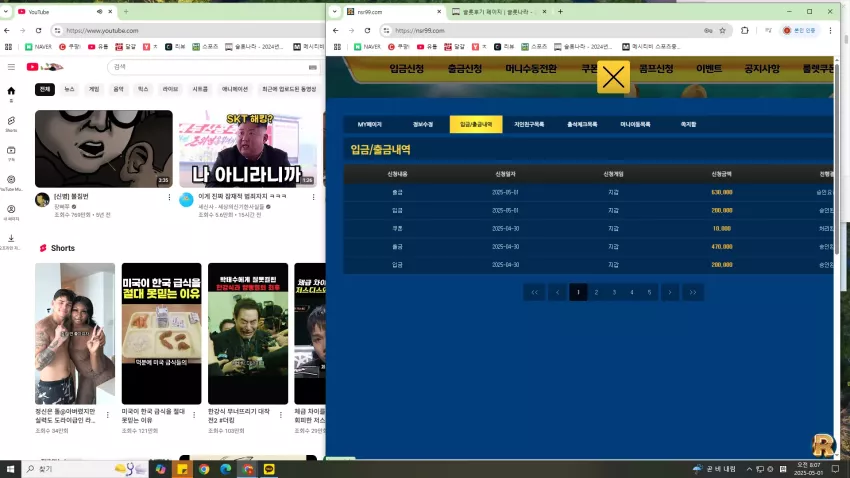The image size is (850, 478).
Task: Open Shorts in YouTube sidebar
Action: [x=11, y=124]
